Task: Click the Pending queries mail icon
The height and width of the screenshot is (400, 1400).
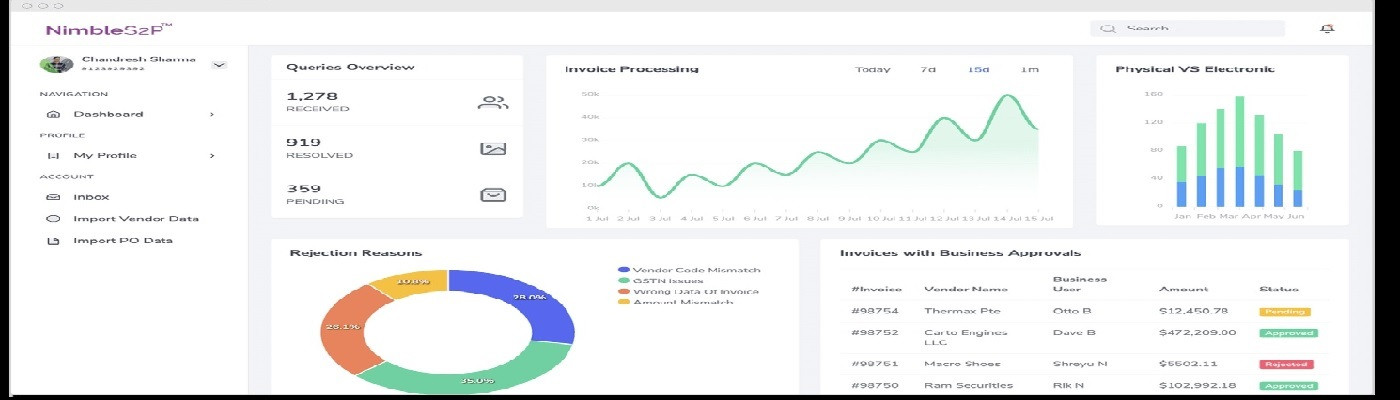Action: click(493, 194)
